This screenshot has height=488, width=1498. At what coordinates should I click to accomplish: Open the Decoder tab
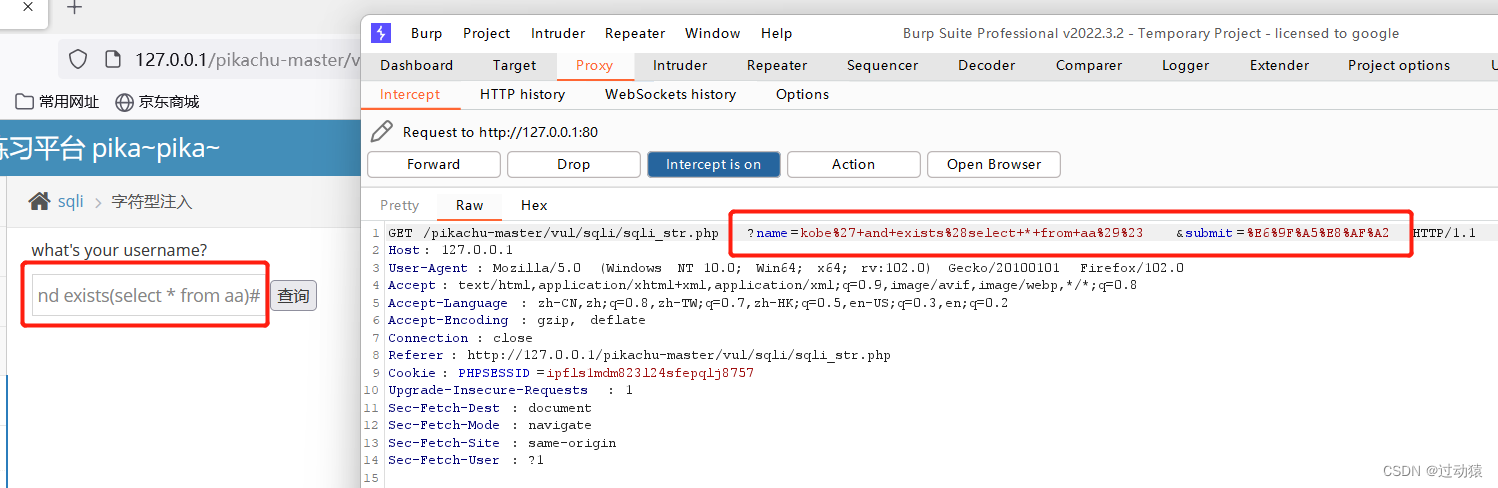pos(986,65)
